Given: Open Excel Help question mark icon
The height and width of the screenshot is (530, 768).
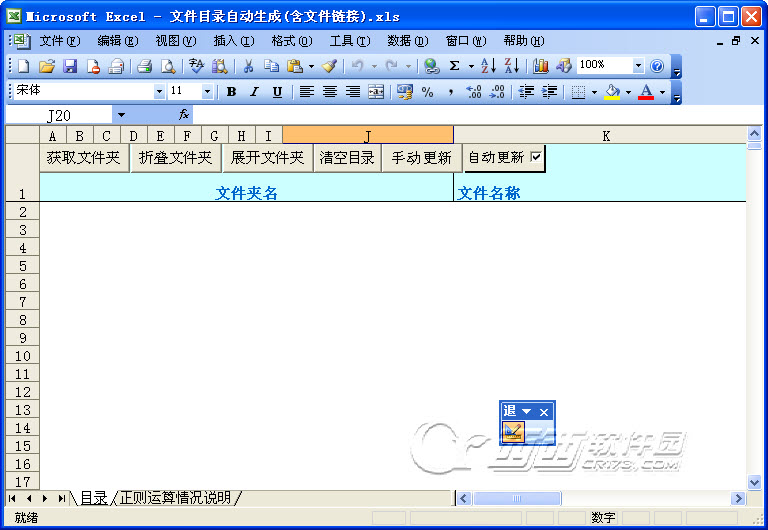Looking at the screenshot, I should [657, 66].
